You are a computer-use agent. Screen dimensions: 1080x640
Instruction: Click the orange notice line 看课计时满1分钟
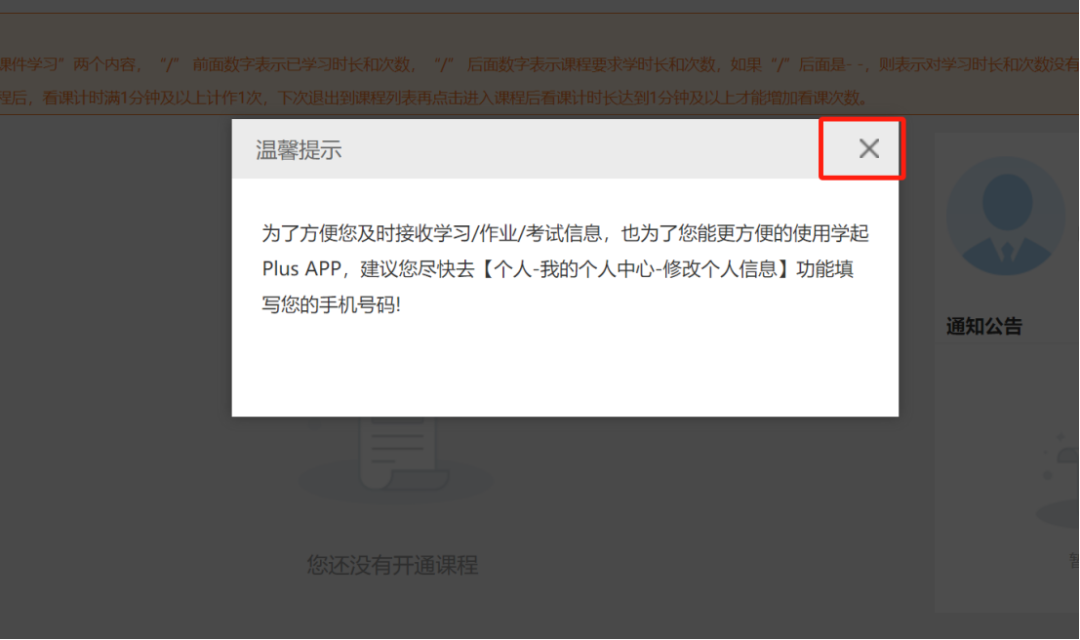pyautogui.click(x=434, y=98)
